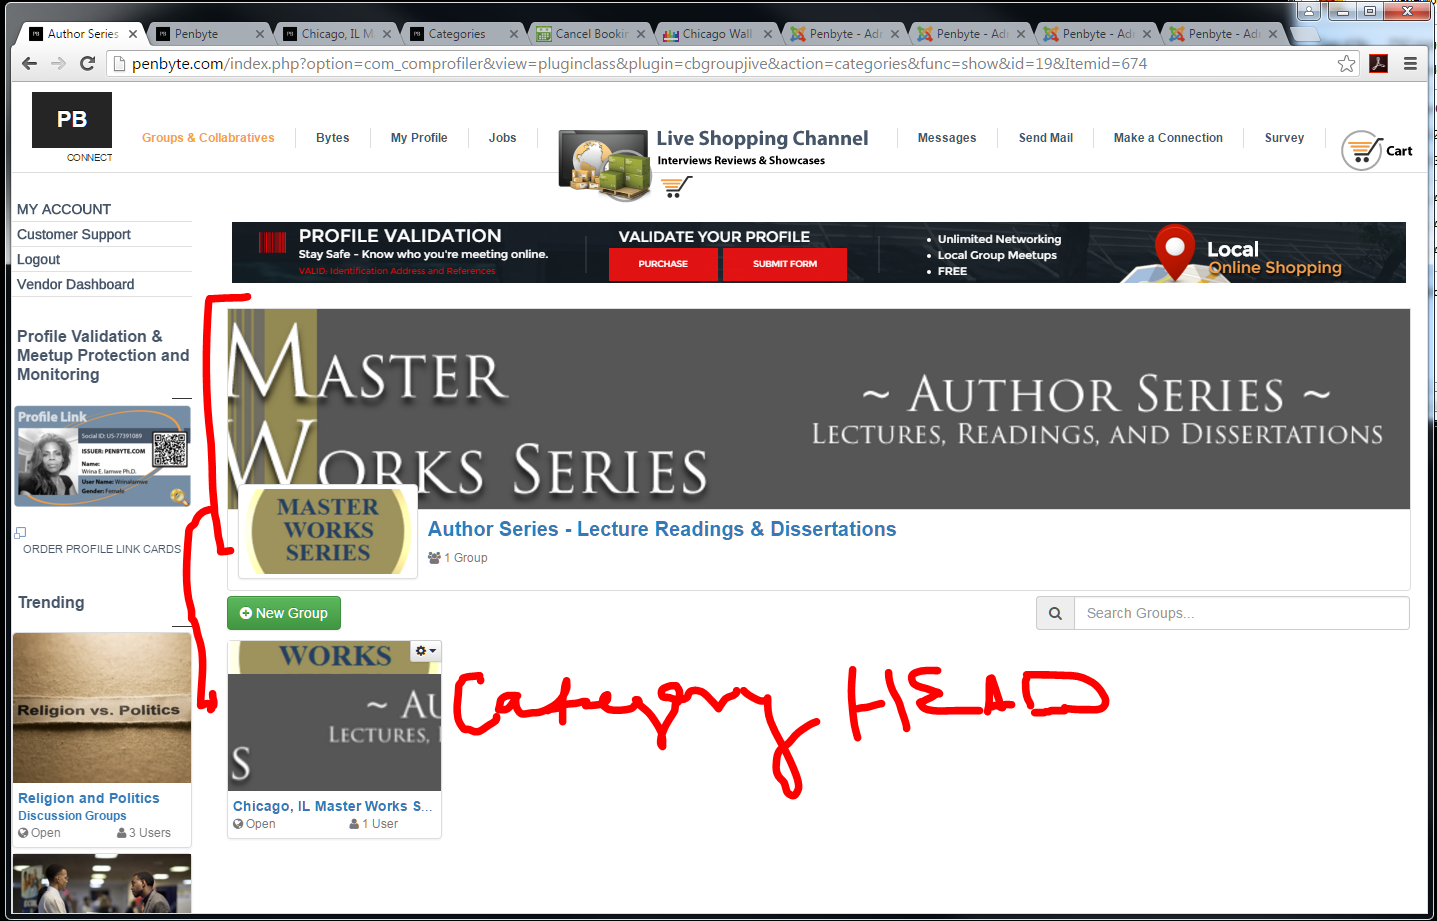
Task: Click the small cart icon under Interviews Reviews
Action: click(x=676, y=186)
